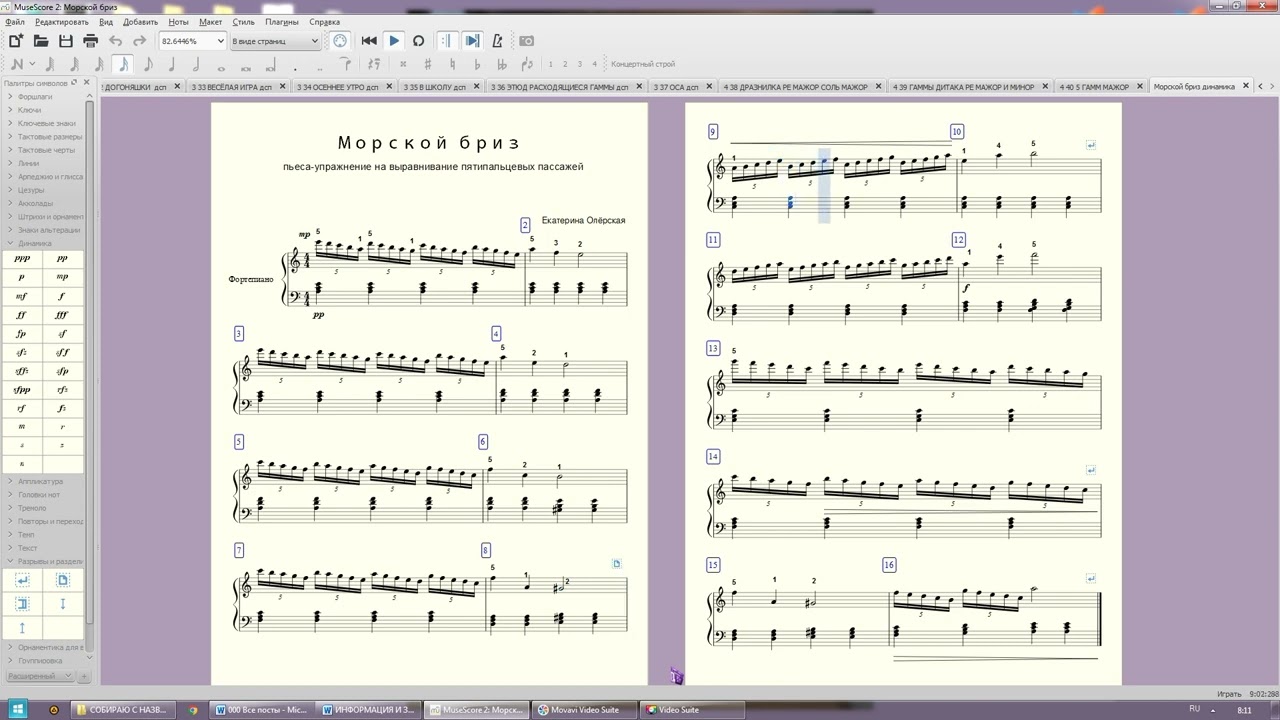
Task: Open a score file via the folder icon
Action: [x=41, y=41]
